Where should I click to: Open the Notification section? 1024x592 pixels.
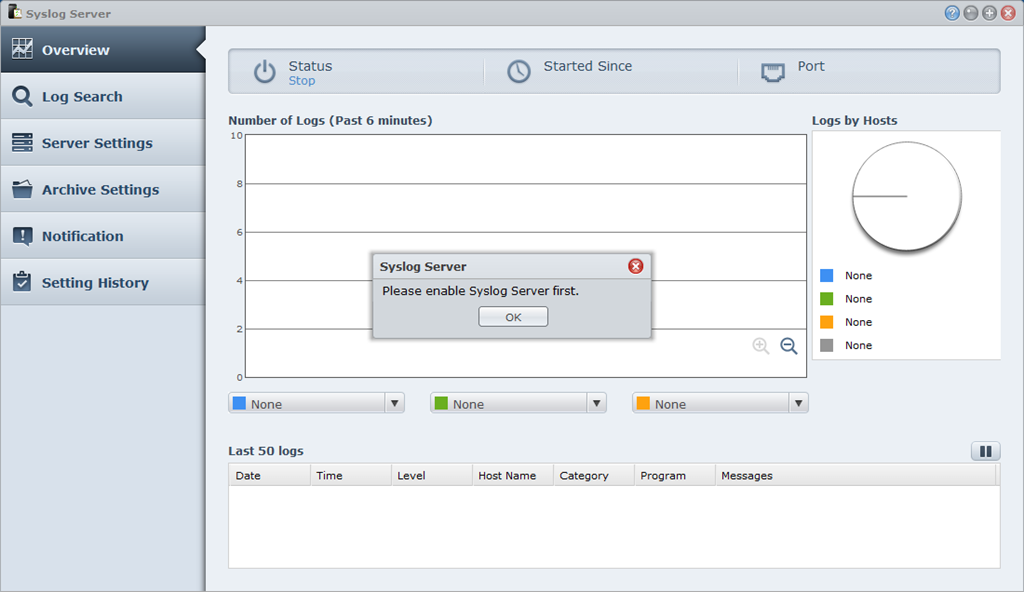[101, 236]
